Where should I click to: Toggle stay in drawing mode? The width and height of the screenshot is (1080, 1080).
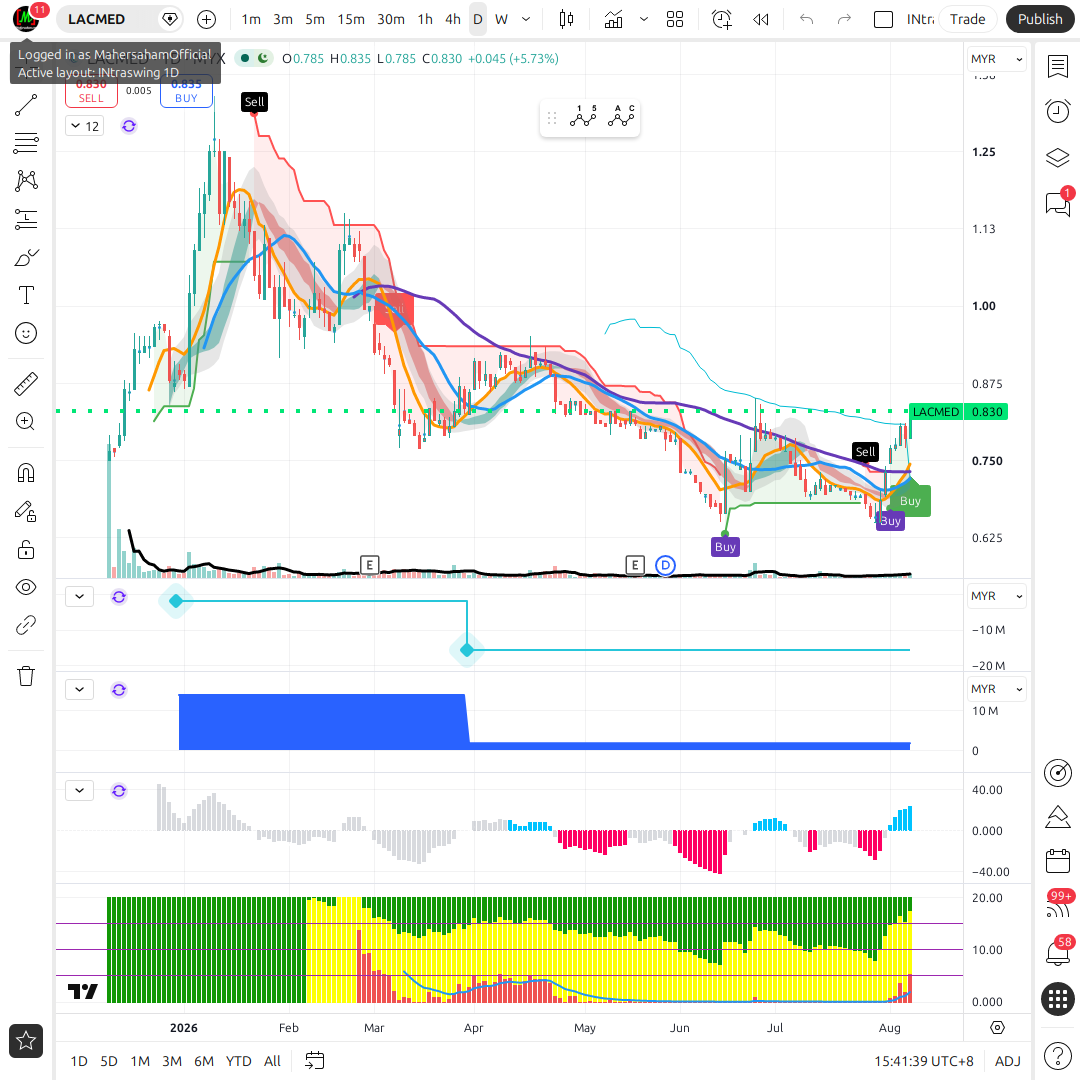click(26, 511)
